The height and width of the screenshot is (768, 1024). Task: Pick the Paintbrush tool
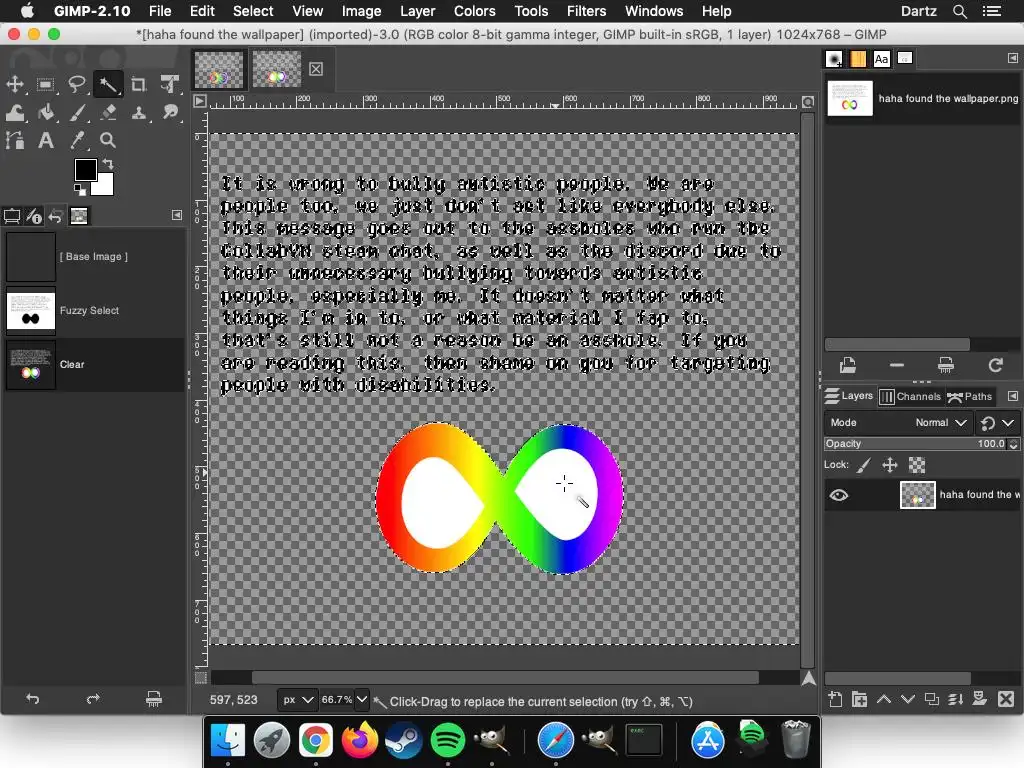click(x=76, y=112)
